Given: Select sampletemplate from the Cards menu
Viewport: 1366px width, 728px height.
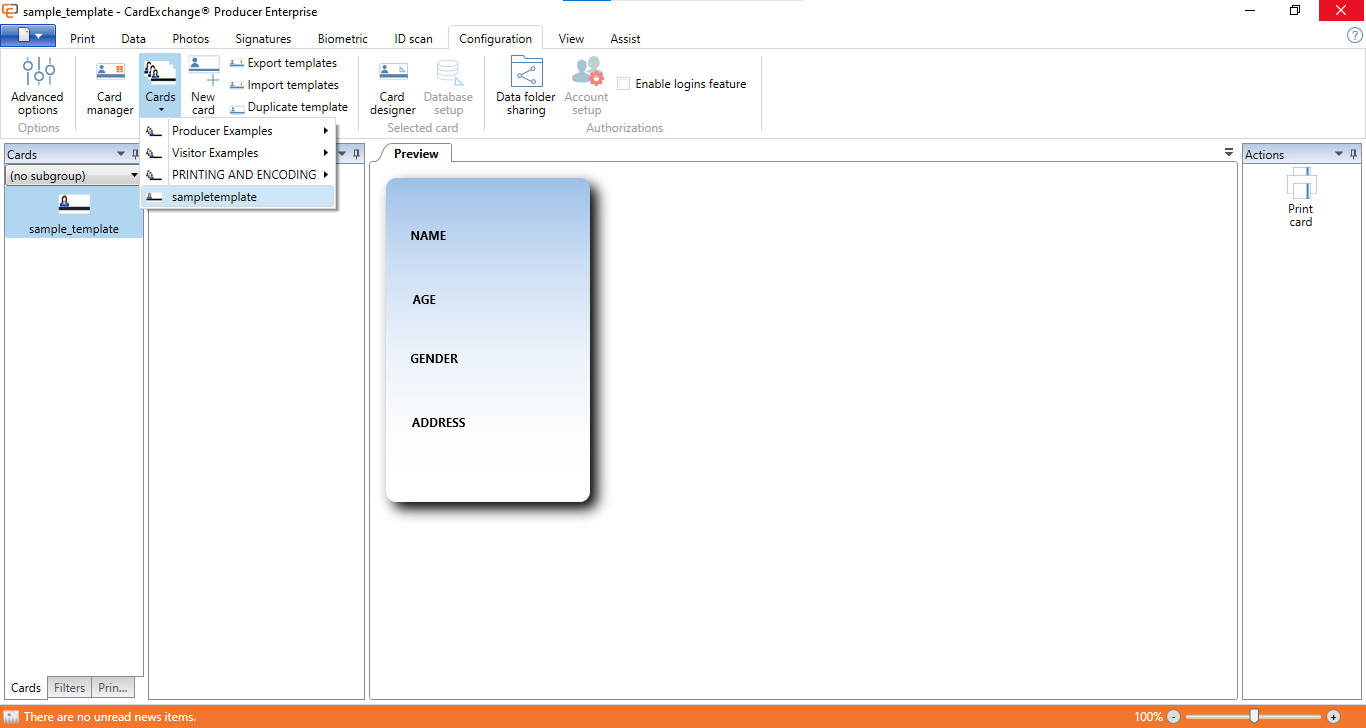Looking at the screenshot, I should [x=238, y=197].
